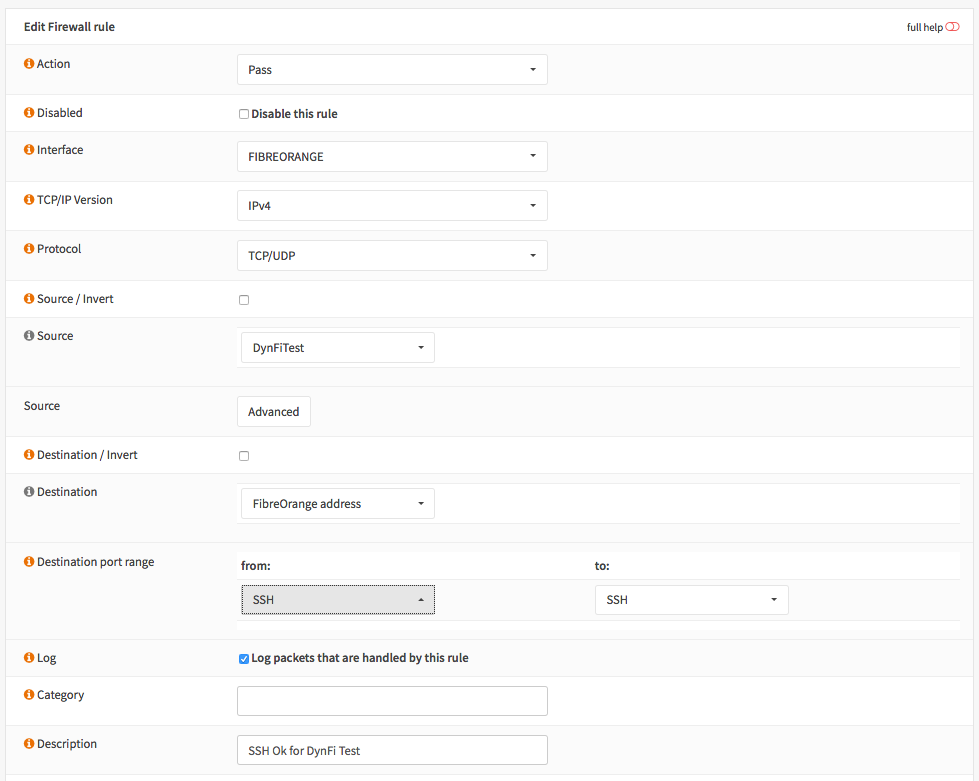Click the Advanced source button
The width and height of the screenshot is (979, 781).
tap(273, 411)
